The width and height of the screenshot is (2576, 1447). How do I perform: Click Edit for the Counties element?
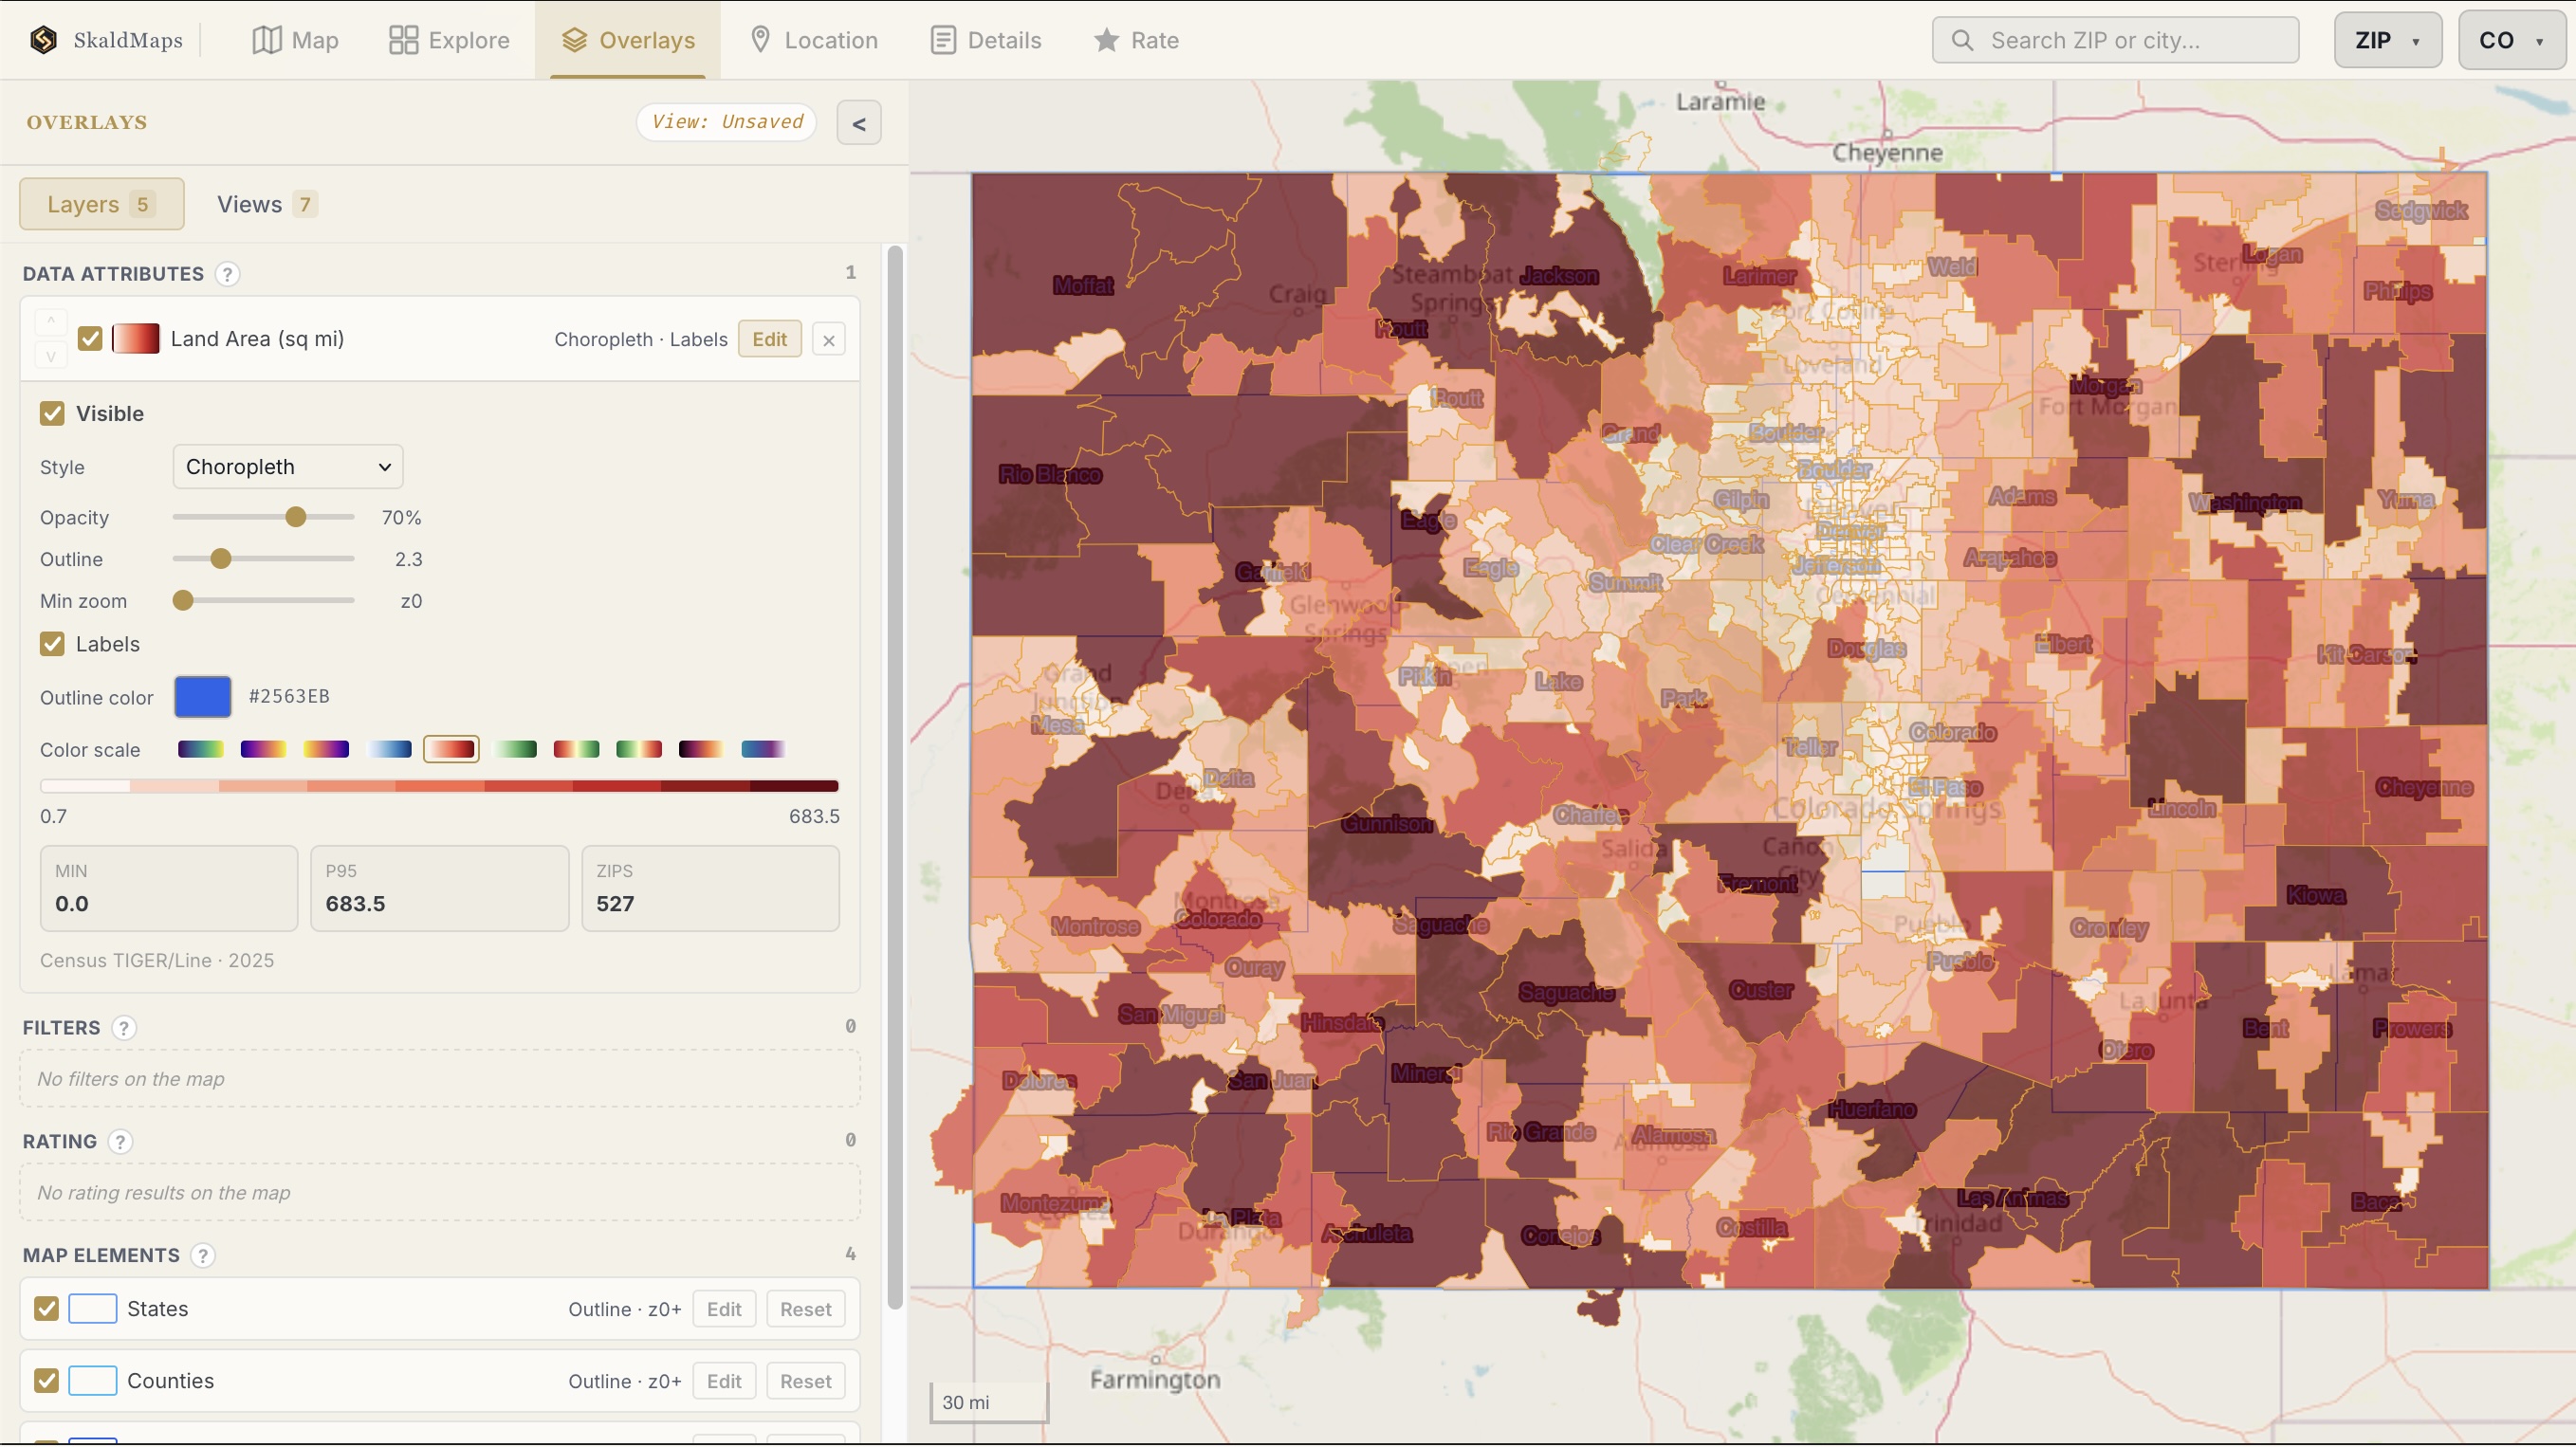point(724,1381)
